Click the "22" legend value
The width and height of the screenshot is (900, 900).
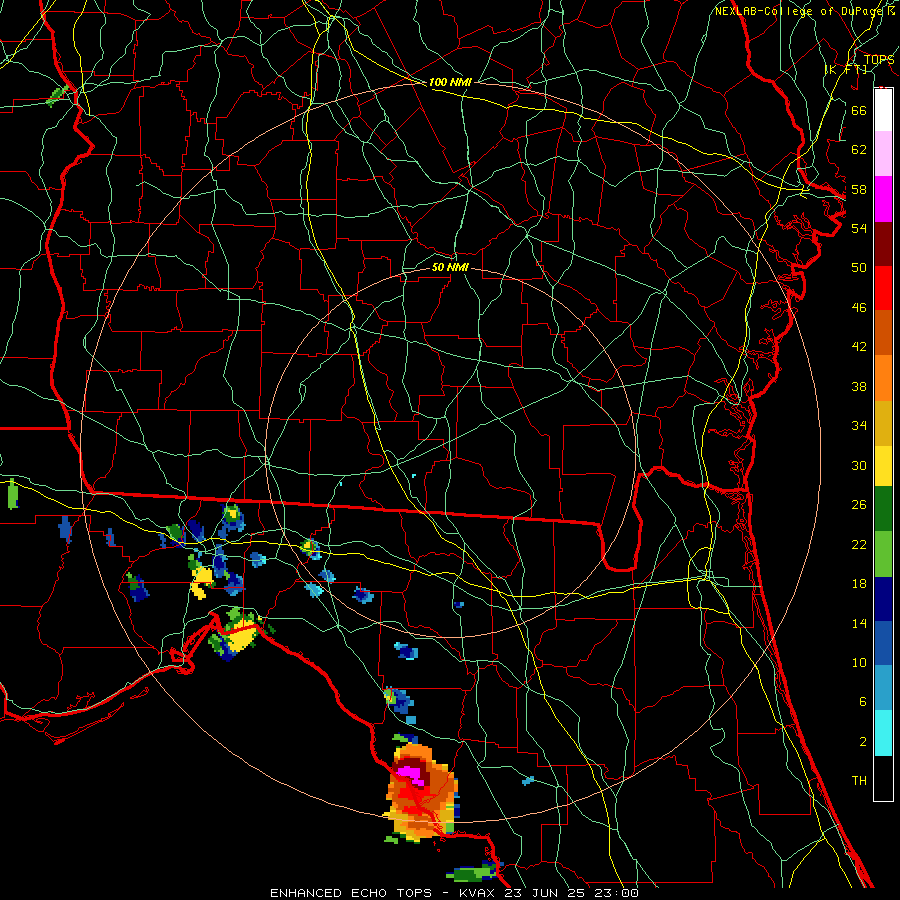[x=859, y=544]
